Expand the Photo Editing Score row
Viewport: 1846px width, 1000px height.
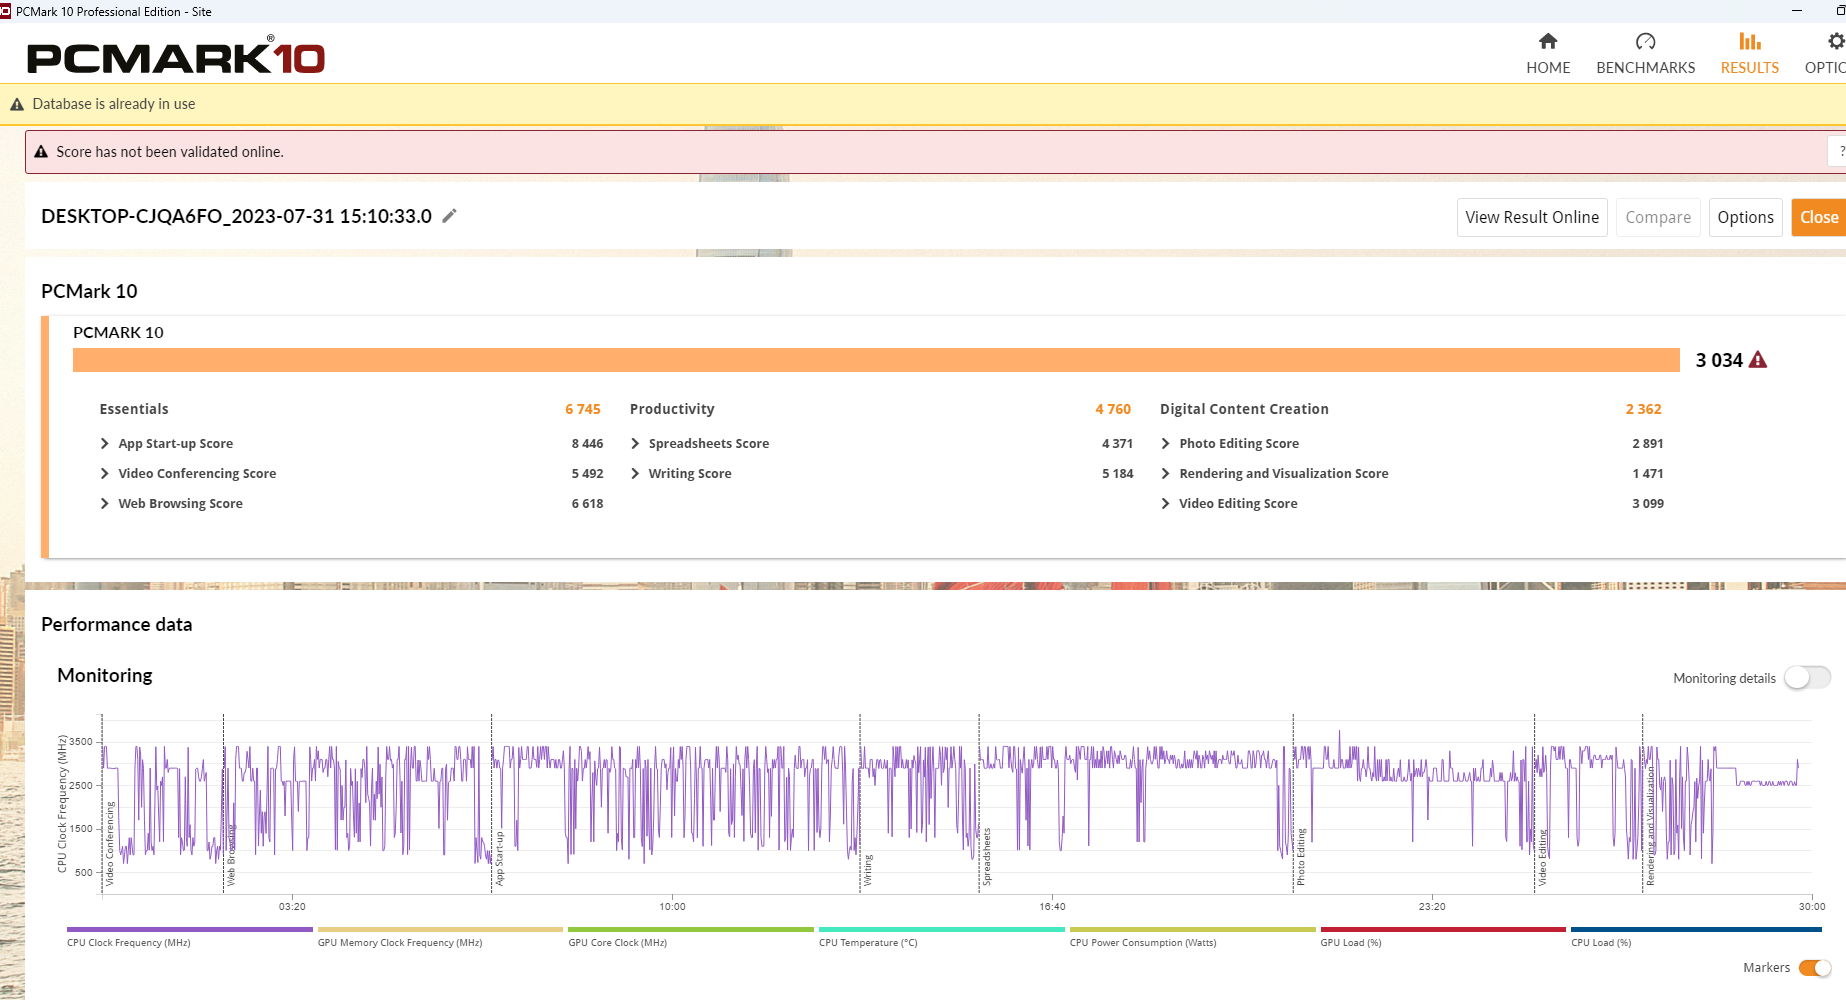click(1165, 443)
